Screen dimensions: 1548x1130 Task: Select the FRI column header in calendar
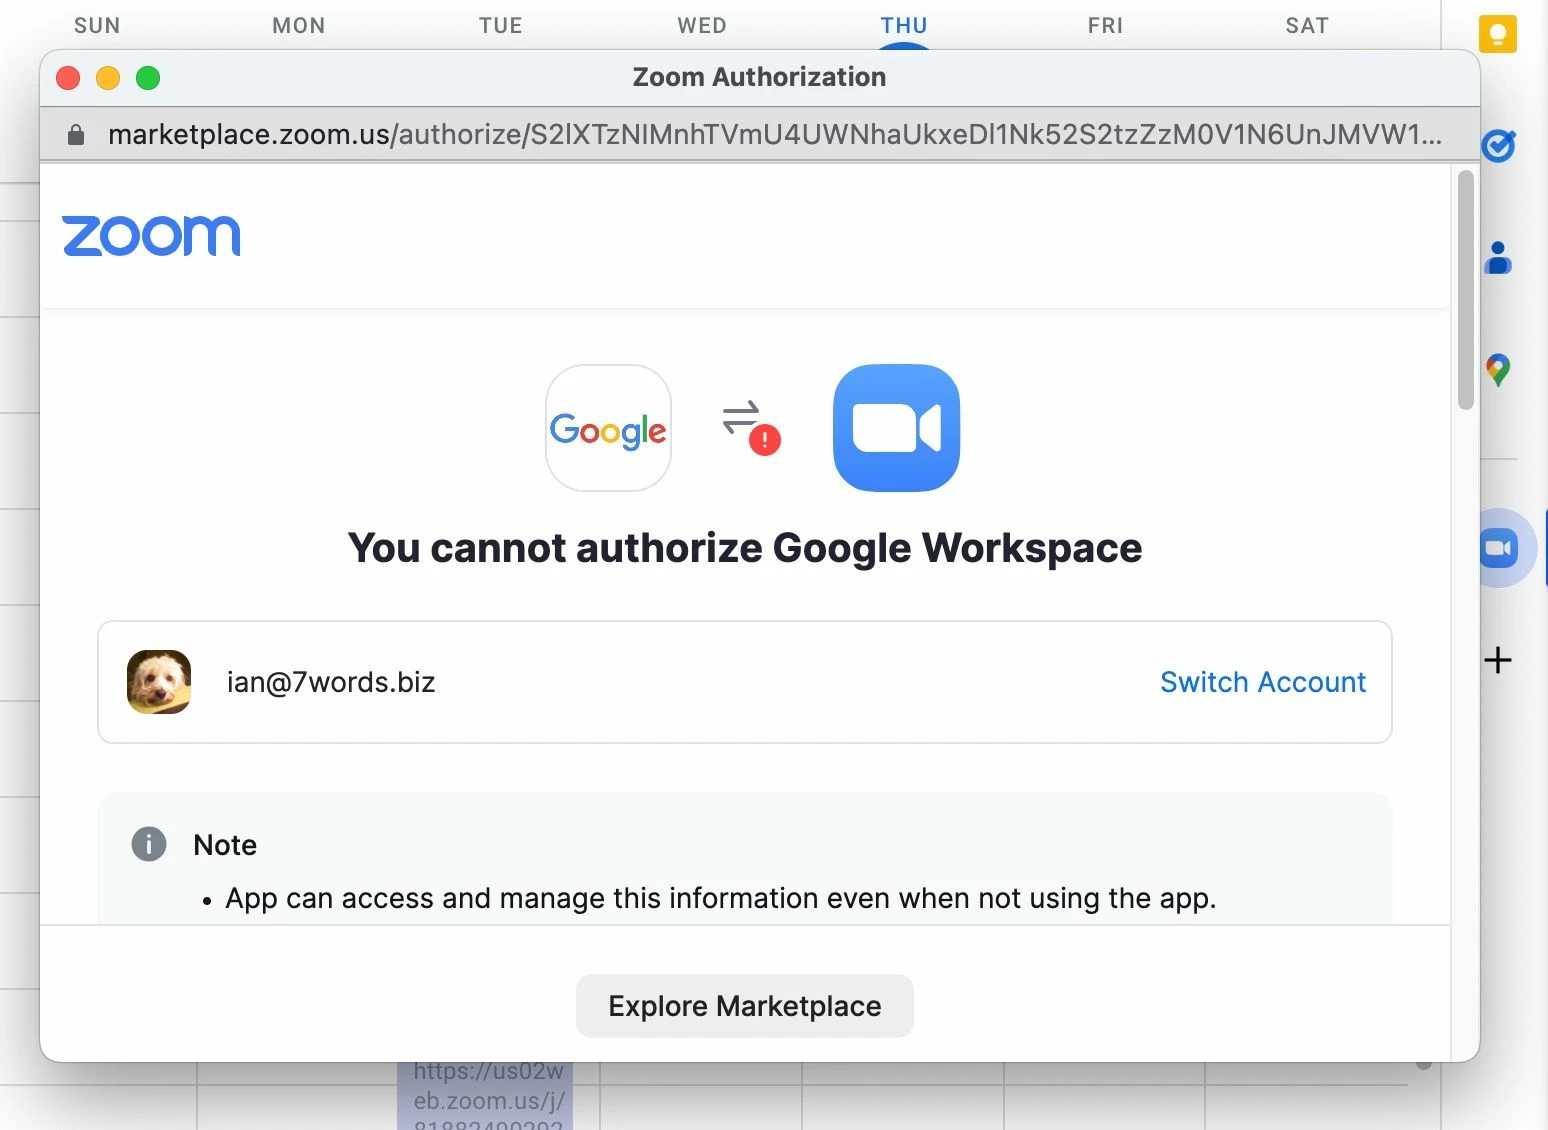coord(1106,26)
